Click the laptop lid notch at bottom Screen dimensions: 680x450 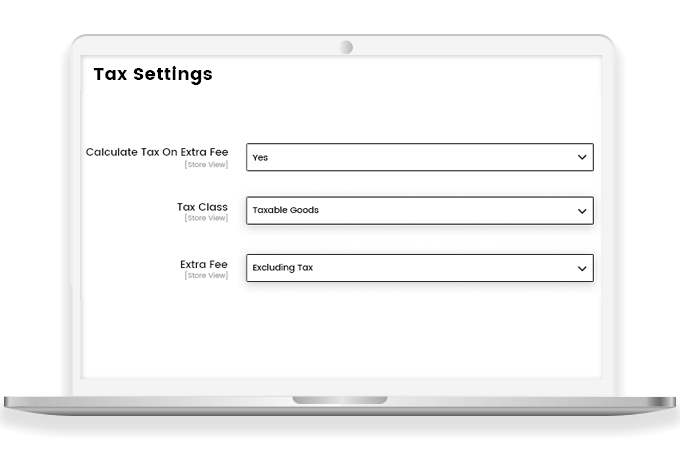click(x=340, y=400)
